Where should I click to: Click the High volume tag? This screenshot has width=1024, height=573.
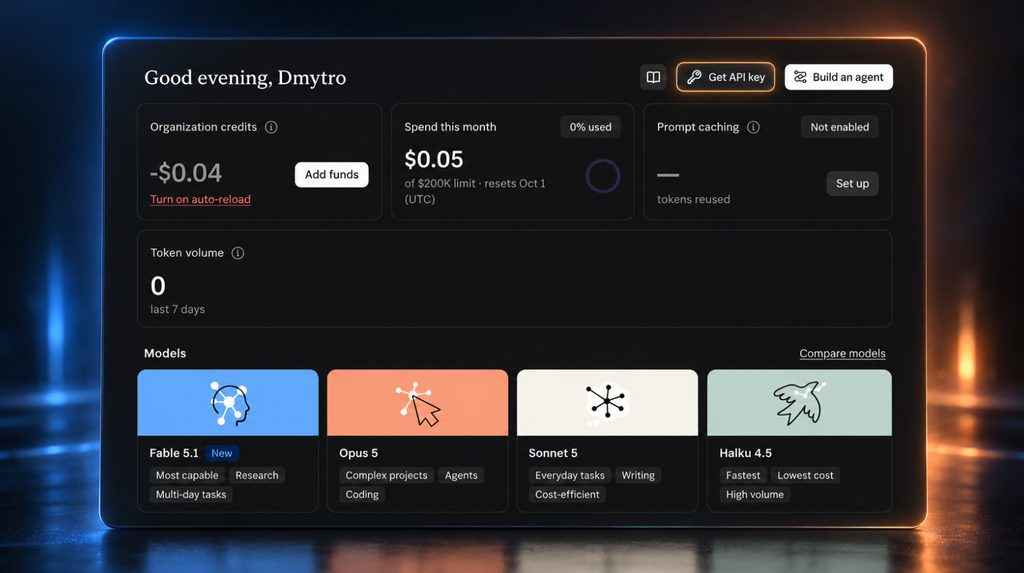click(754, 495)
